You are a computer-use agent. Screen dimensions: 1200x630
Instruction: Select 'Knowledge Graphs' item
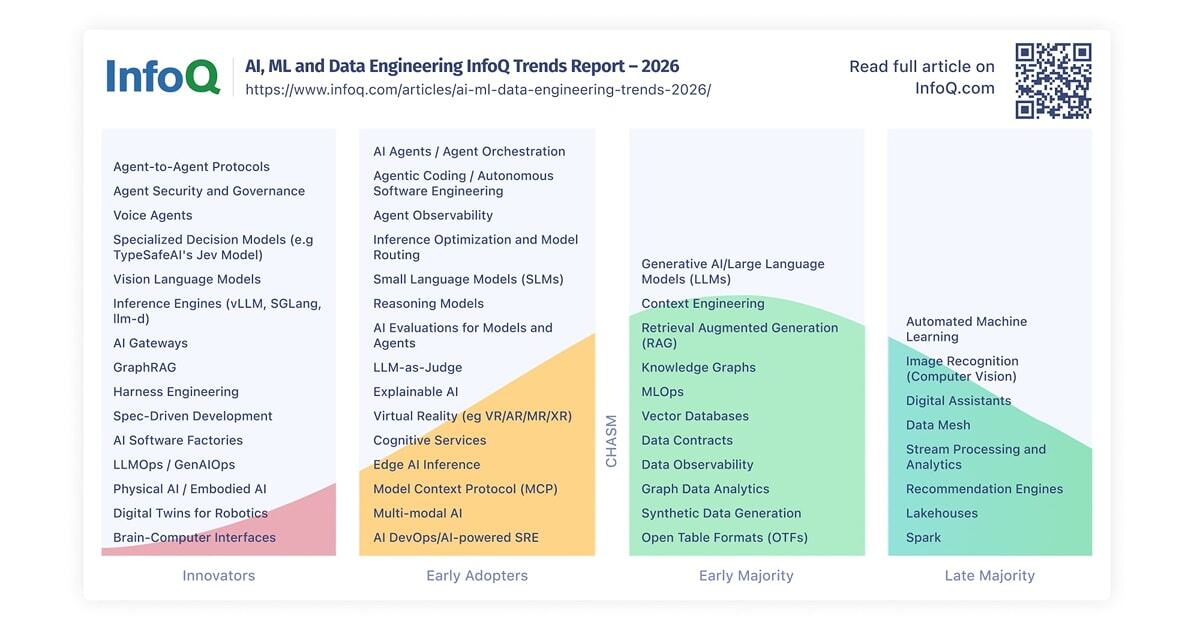(x=699, y=368)
